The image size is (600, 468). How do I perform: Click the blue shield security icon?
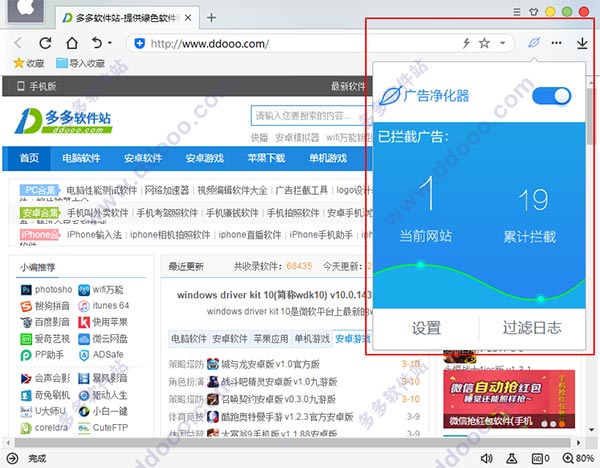tap(140, 44)
